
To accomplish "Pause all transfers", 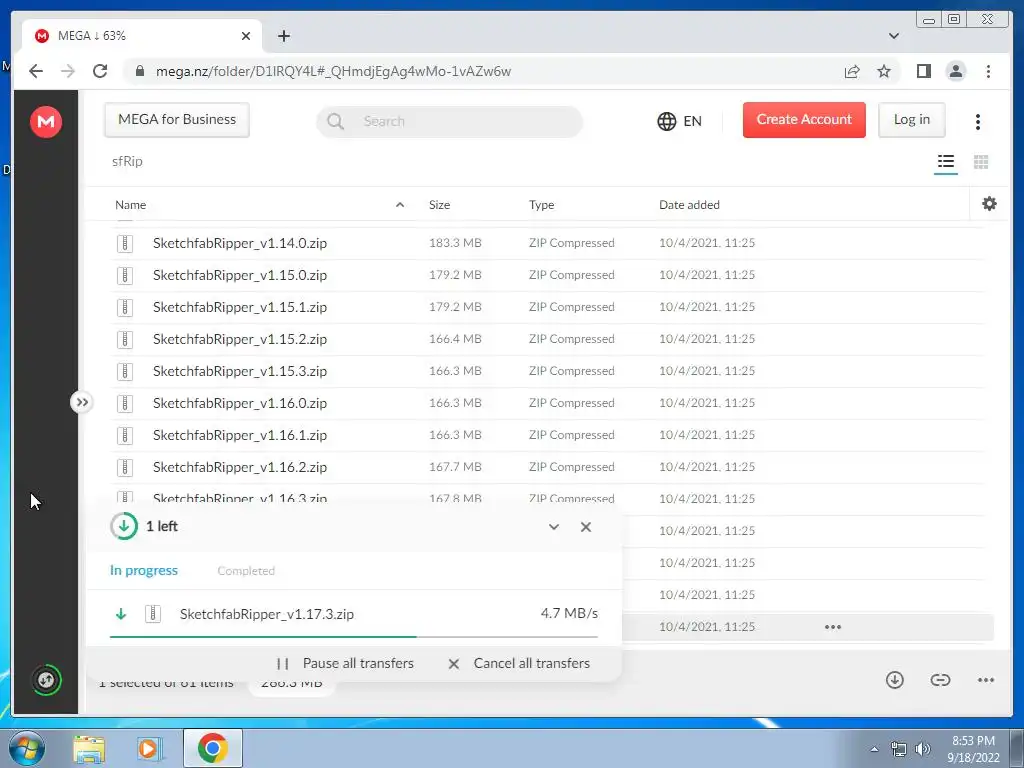I will [345, 664].
